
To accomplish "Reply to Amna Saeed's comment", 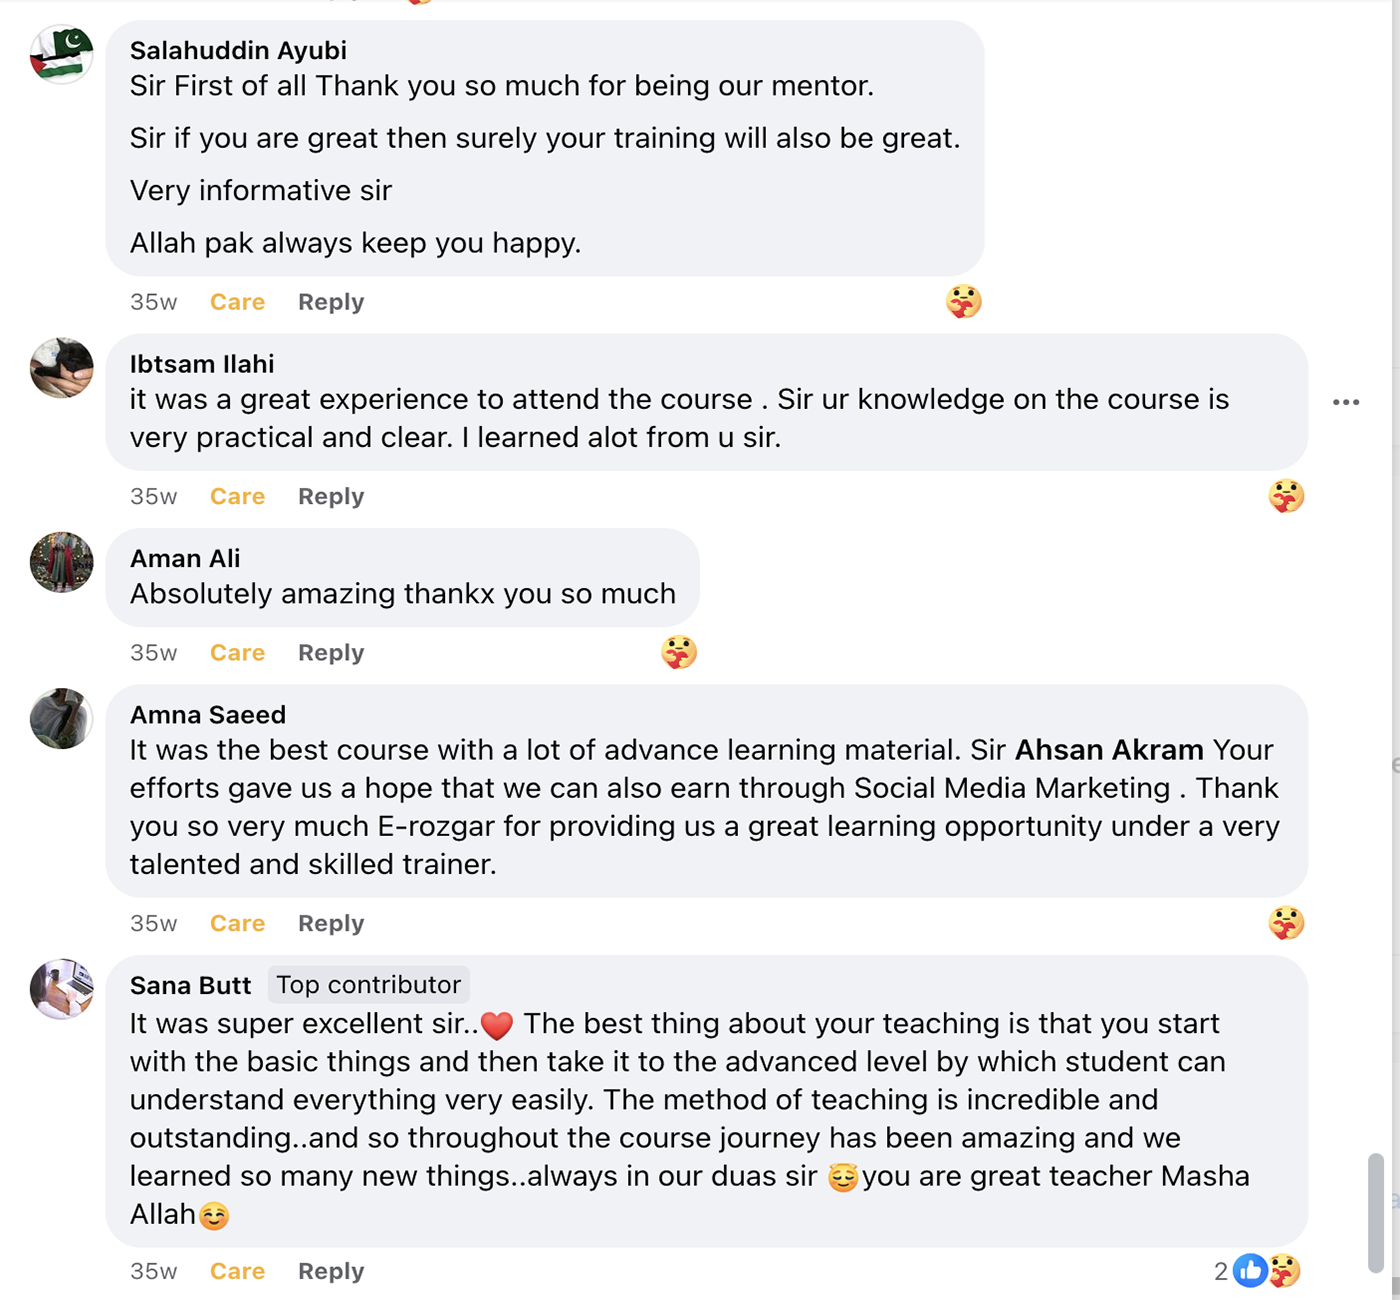I will (x=331, y=924).
